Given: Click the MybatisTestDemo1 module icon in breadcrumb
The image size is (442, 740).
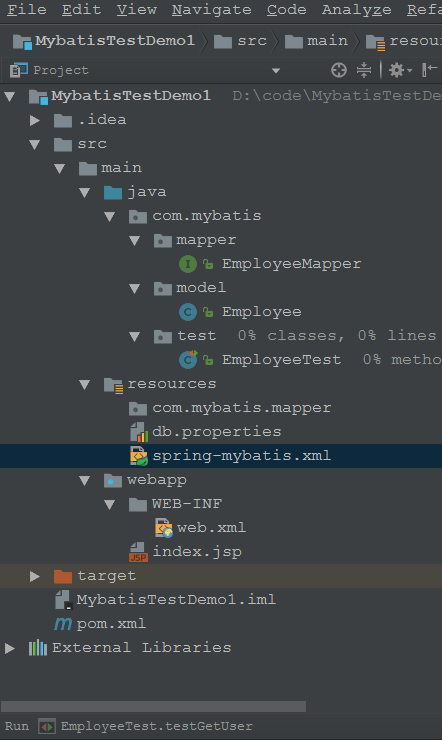Looking at the screenshot, I should click(22, 42).
